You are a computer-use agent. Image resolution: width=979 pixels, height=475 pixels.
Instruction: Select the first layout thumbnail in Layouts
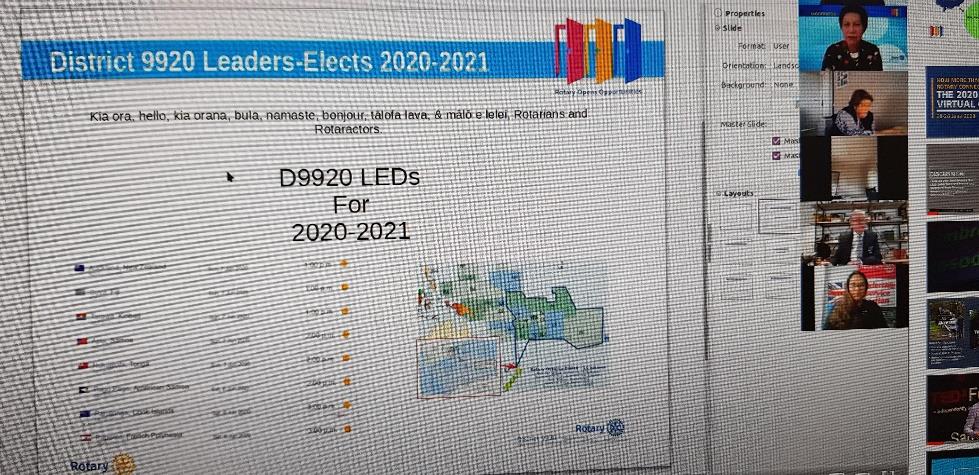(777, 216)
